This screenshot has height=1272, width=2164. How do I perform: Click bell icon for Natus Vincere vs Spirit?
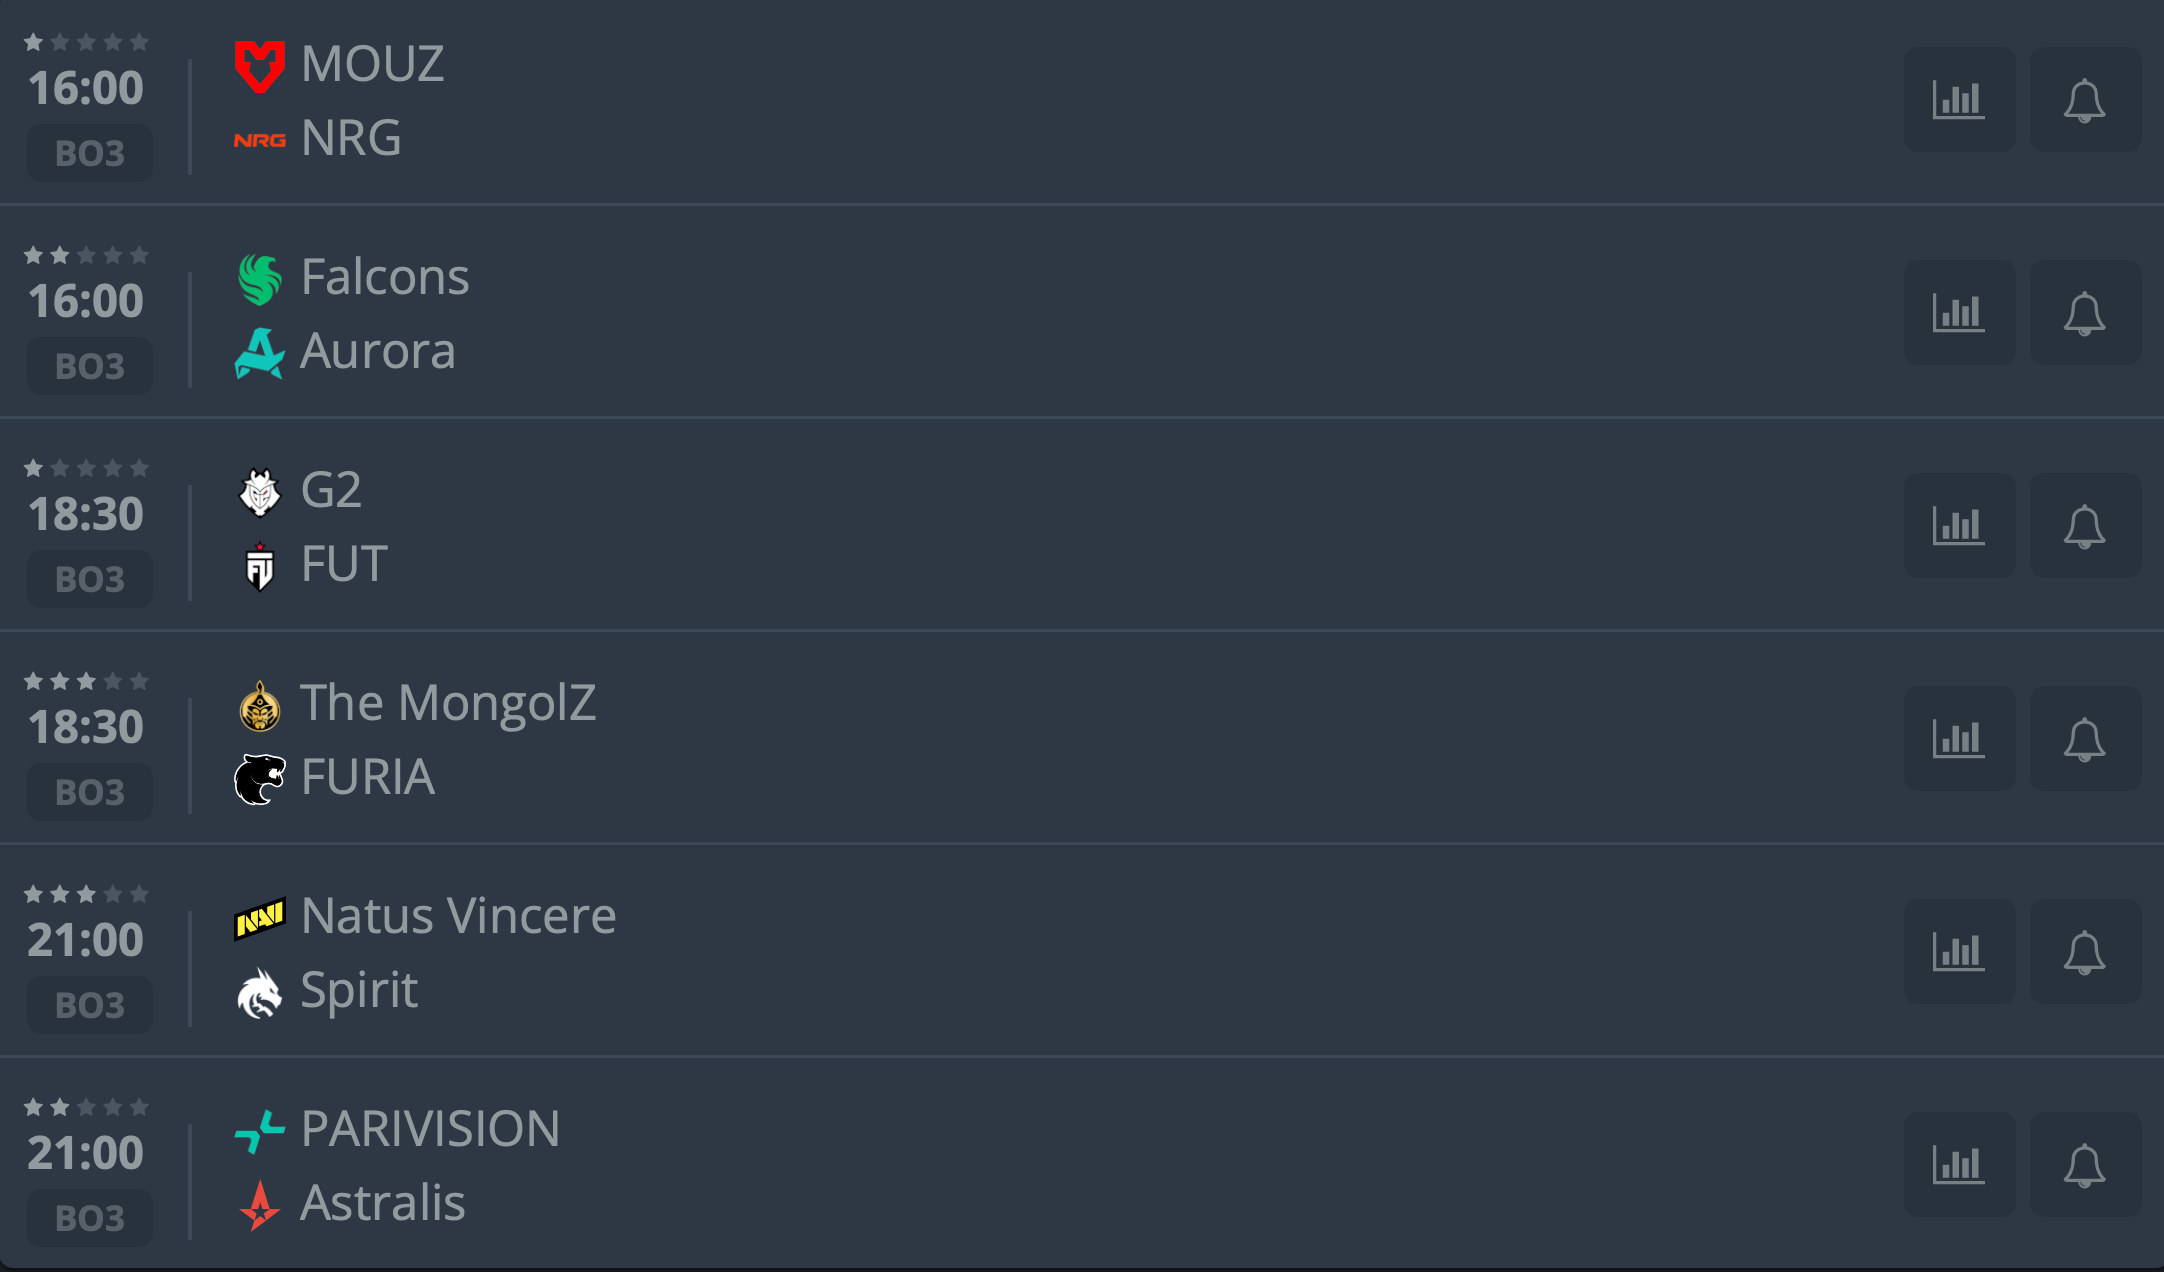point(2085,952)
